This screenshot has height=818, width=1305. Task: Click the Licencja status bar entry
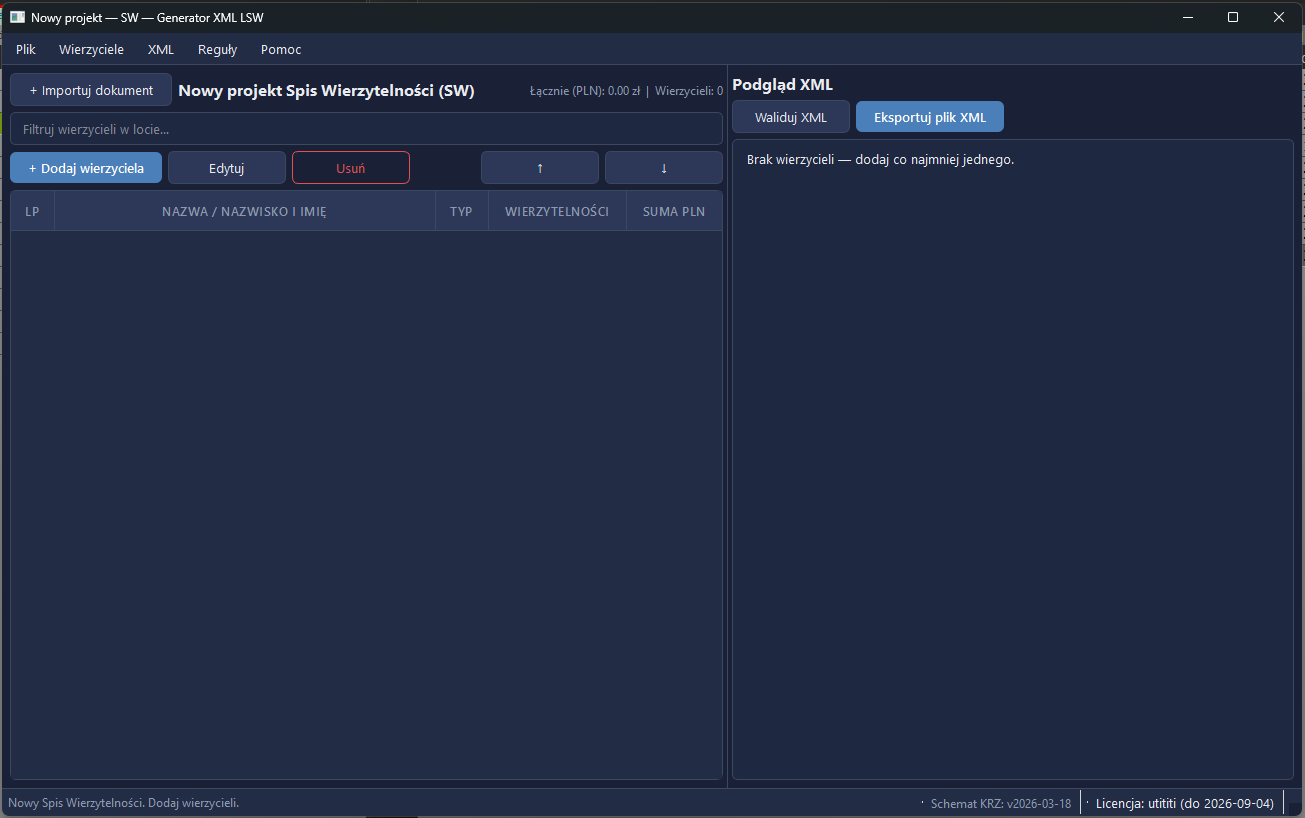(1185, 804)
